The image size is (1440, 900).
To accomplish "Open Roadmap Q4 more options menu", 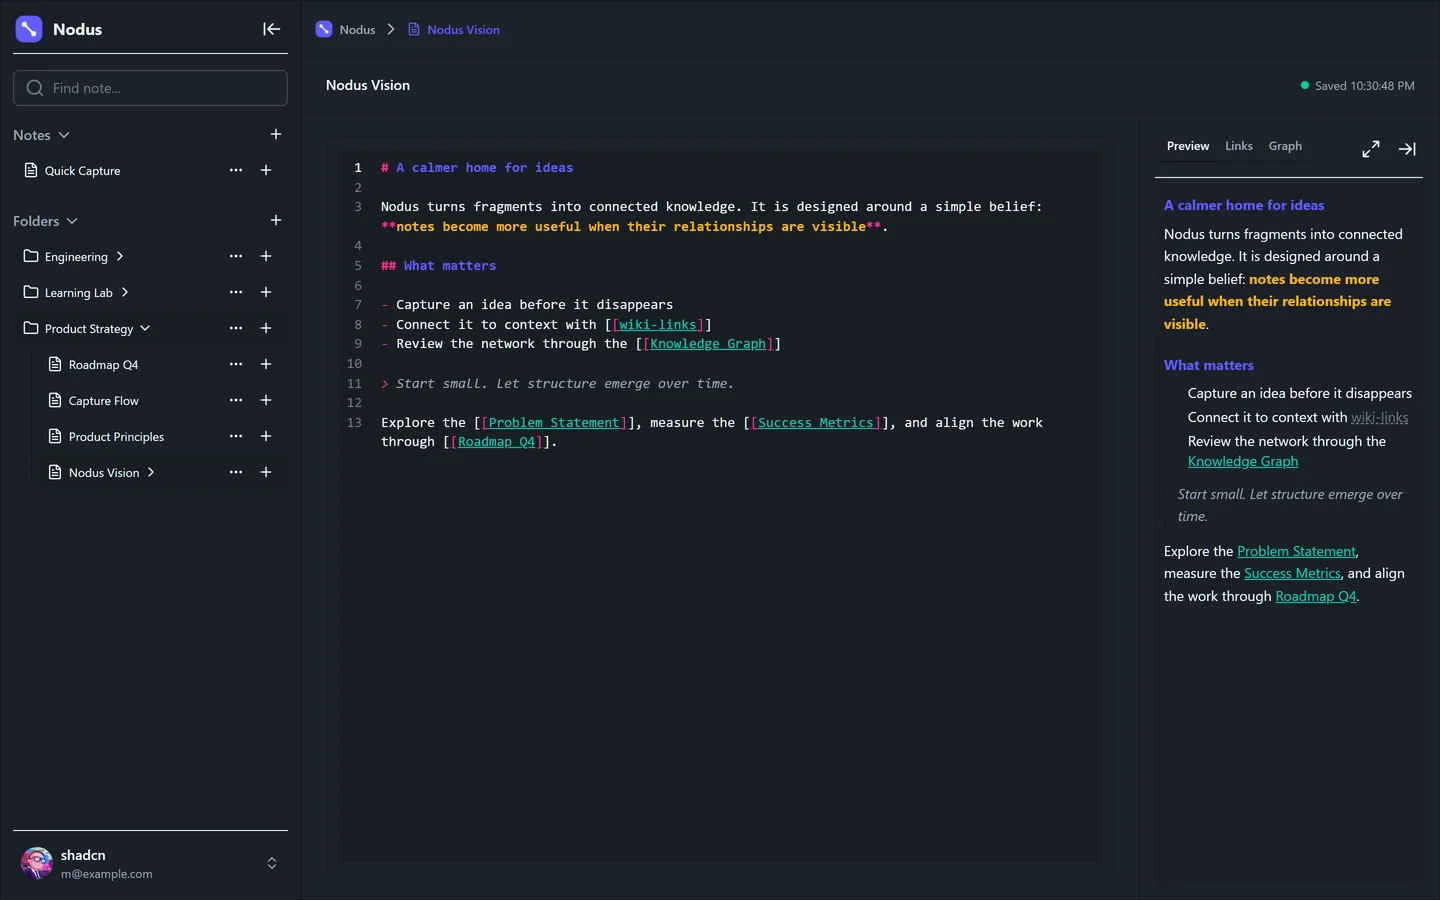I will (x=236, y=364).
